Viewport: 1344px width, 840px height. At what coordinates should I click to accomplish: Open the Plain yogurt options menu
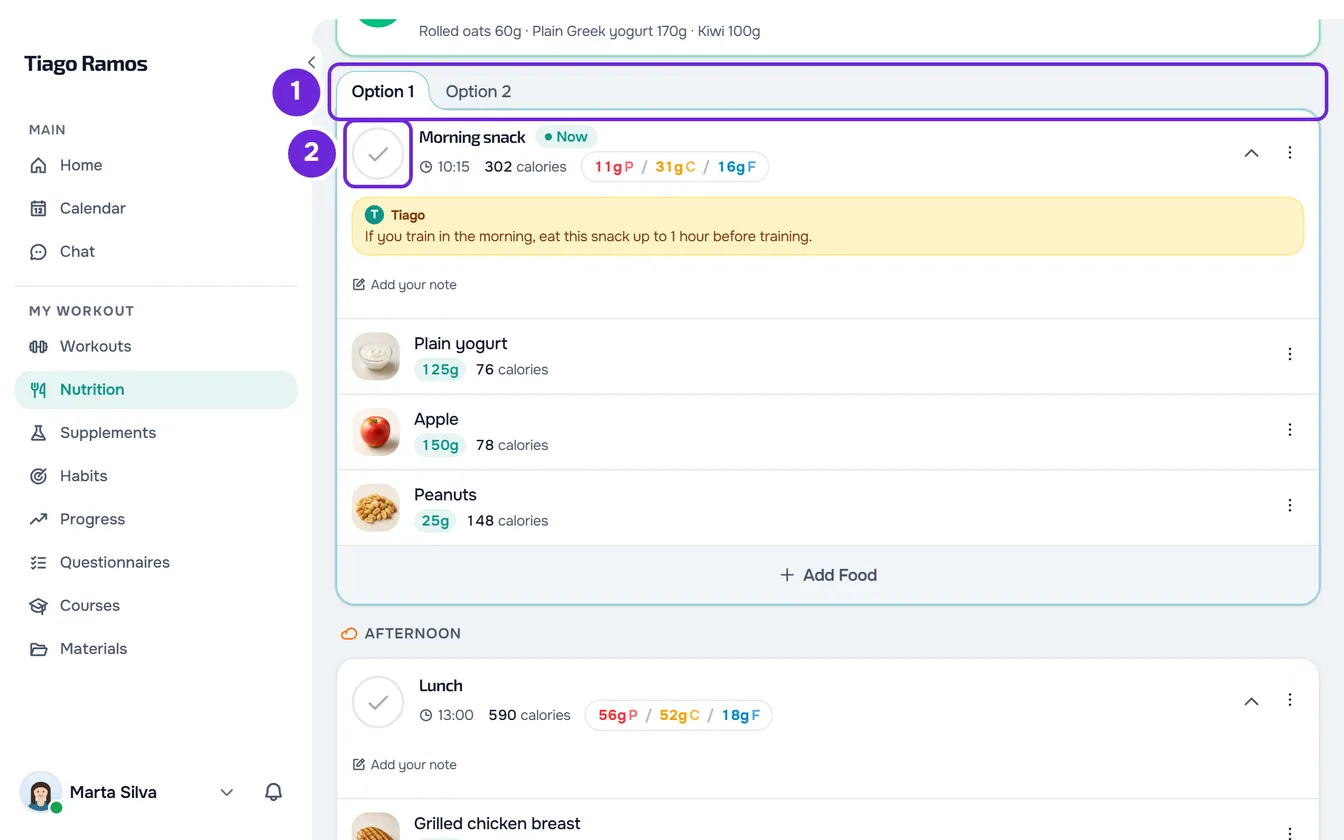(1290, 354)
